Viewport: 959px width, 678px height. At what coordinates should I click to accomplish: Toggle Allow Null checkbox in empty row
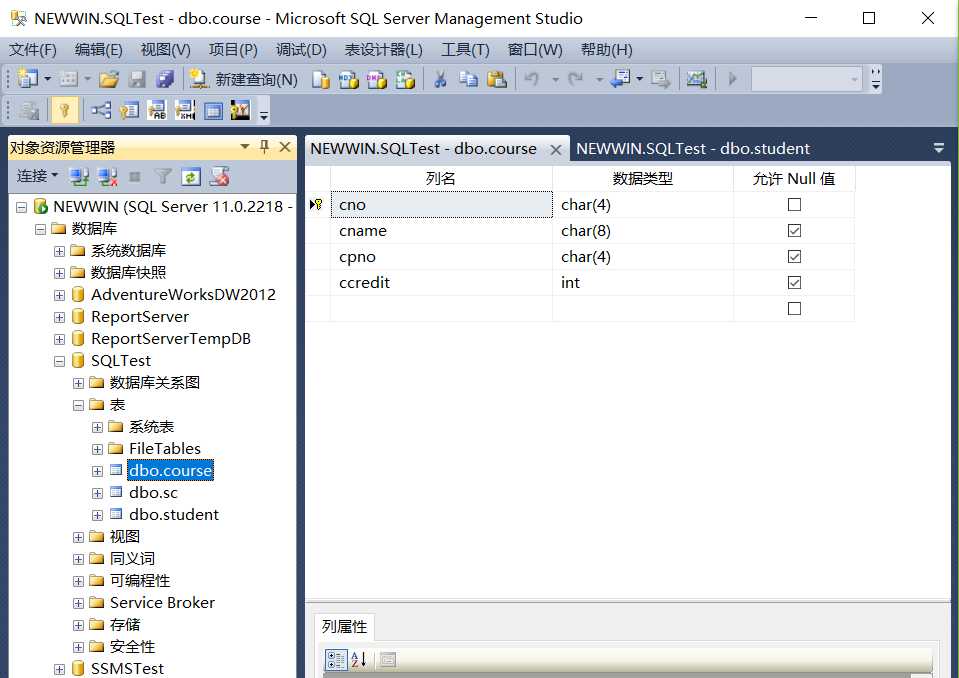794,308
